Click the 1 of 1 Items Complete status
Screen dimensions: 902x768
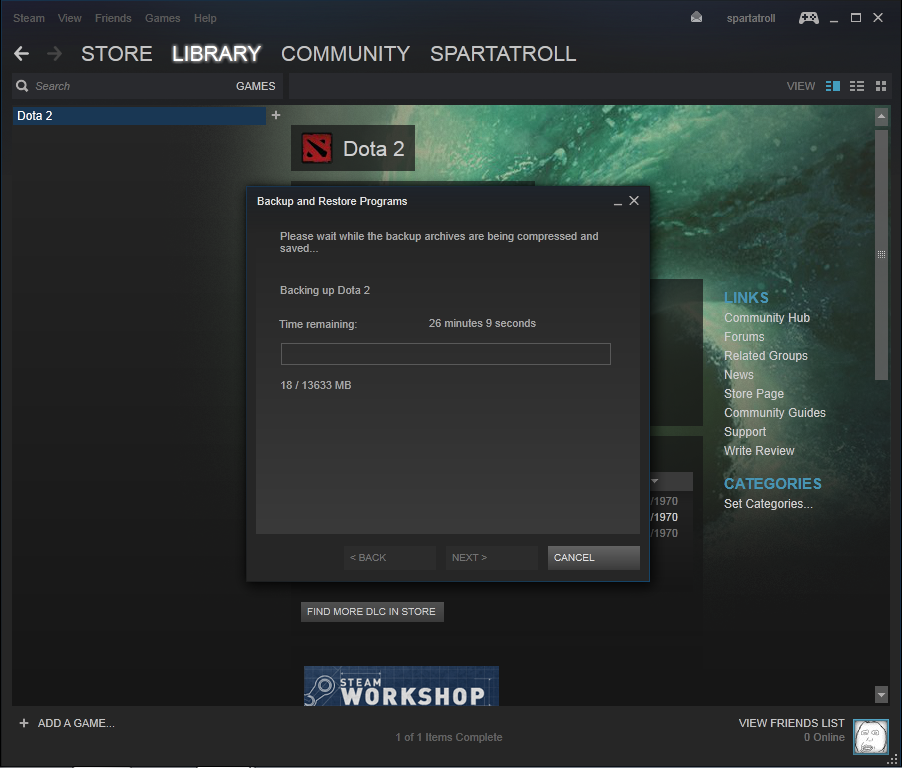(449, 737)
